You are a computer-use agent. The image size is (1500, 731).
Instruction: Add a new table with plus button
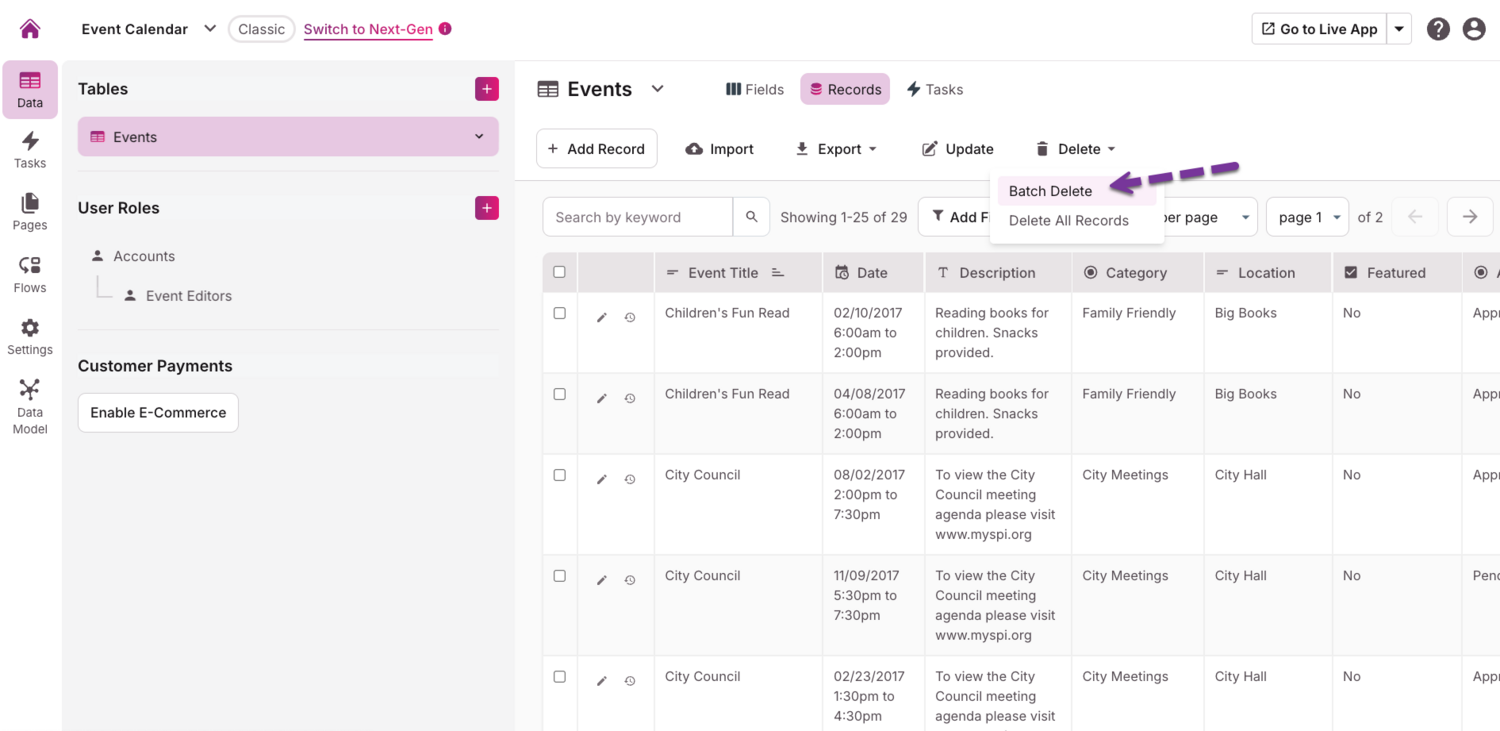pyautogui.click(x=487, y=89)
